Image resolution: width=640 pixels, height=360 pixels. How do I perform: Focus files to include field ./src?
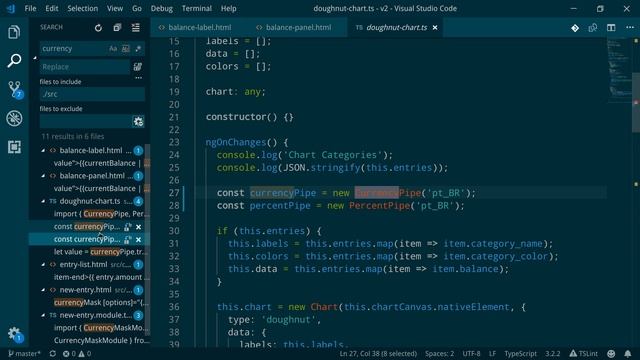click(x=92, y=94)
